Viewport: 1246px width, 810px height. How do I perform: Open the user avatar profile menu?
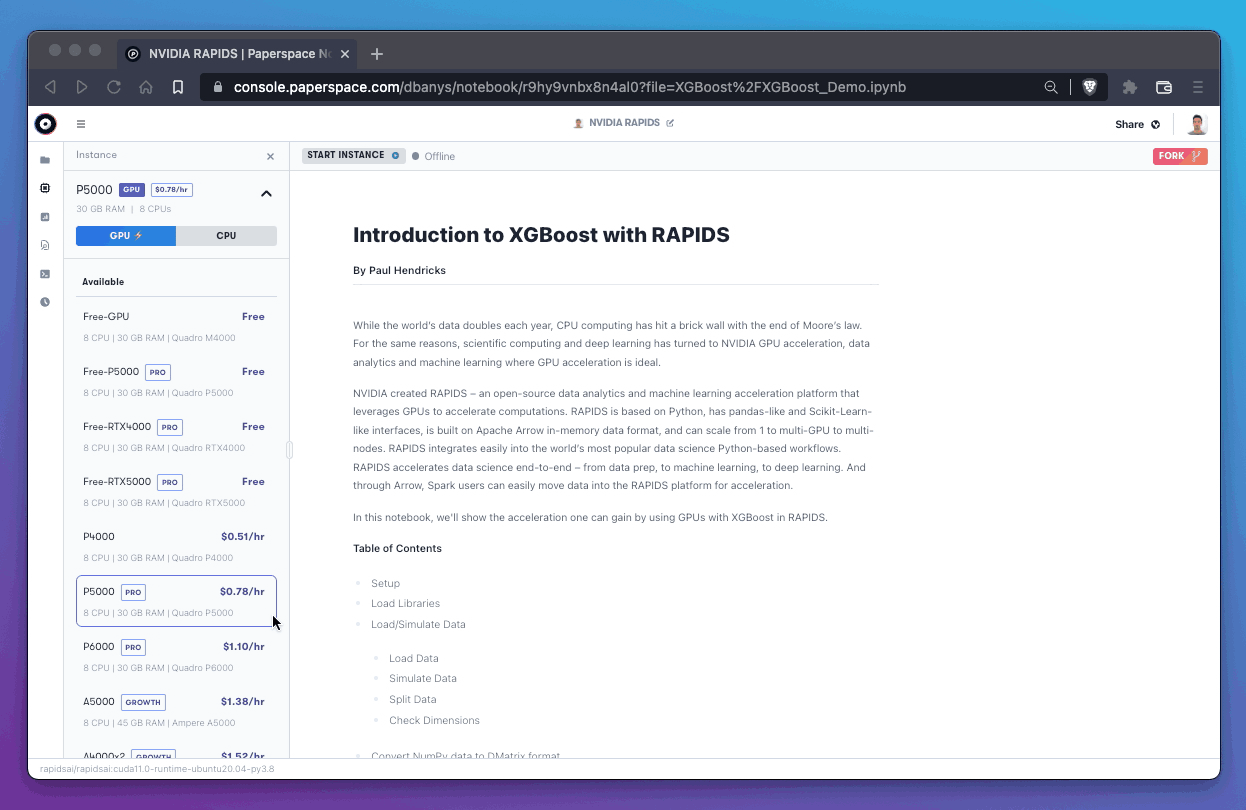click(1197, 124)
